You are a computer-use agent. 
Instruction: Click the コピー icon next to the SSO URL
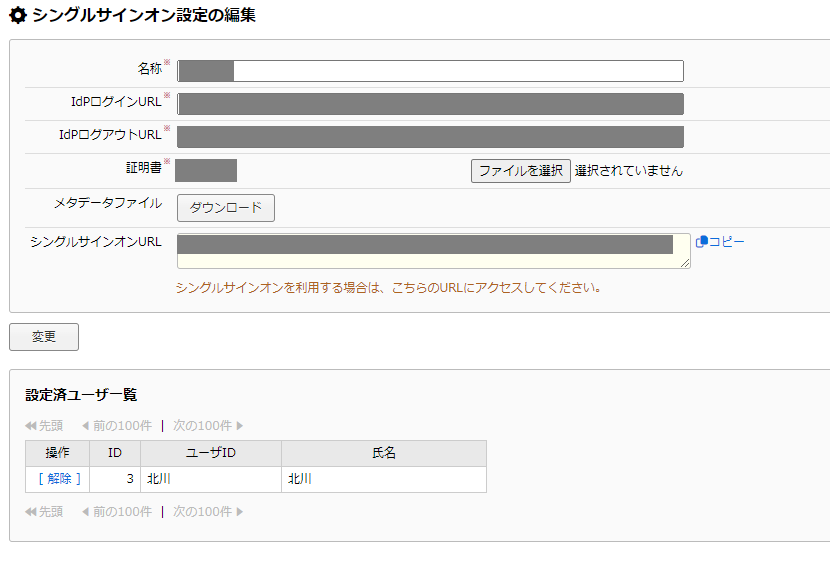[x=702, y=242]
